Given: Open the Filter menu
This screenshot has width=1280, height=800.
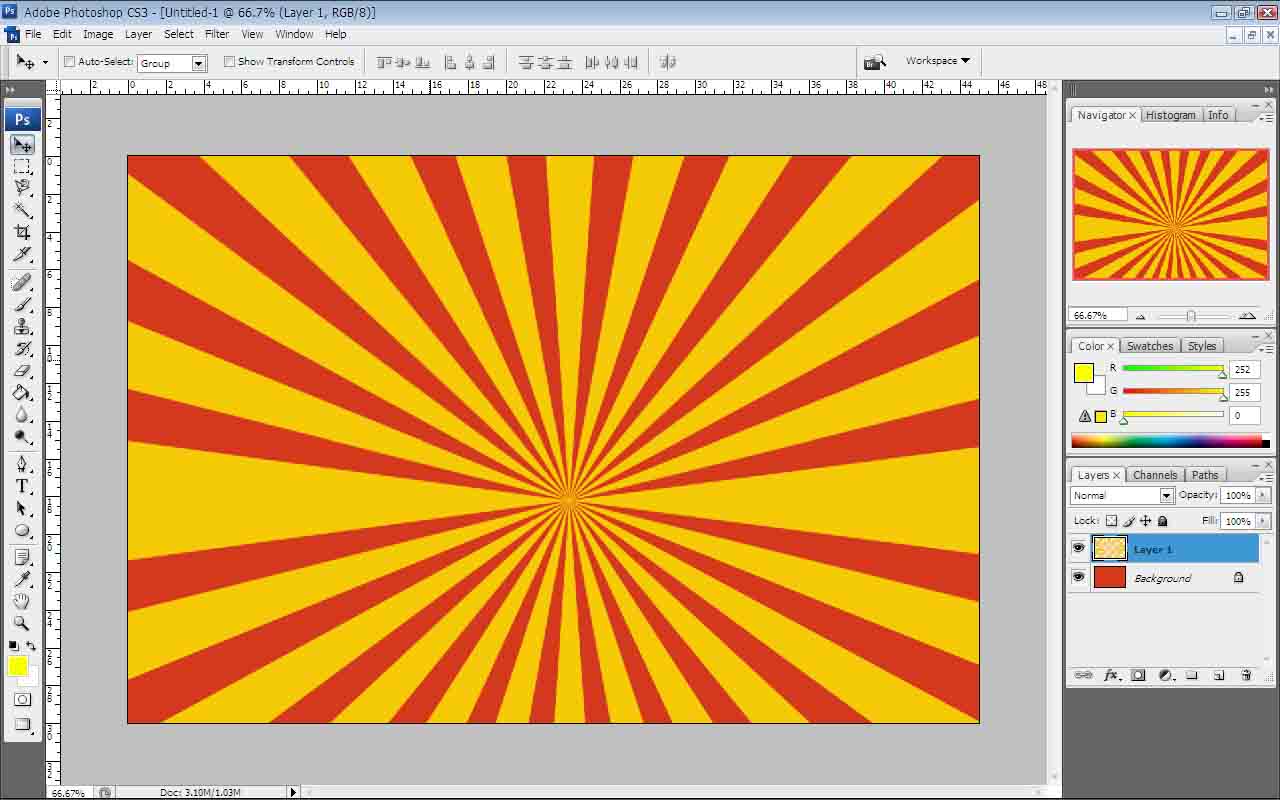Looking at the screenshot, I should tap(217, 34).
